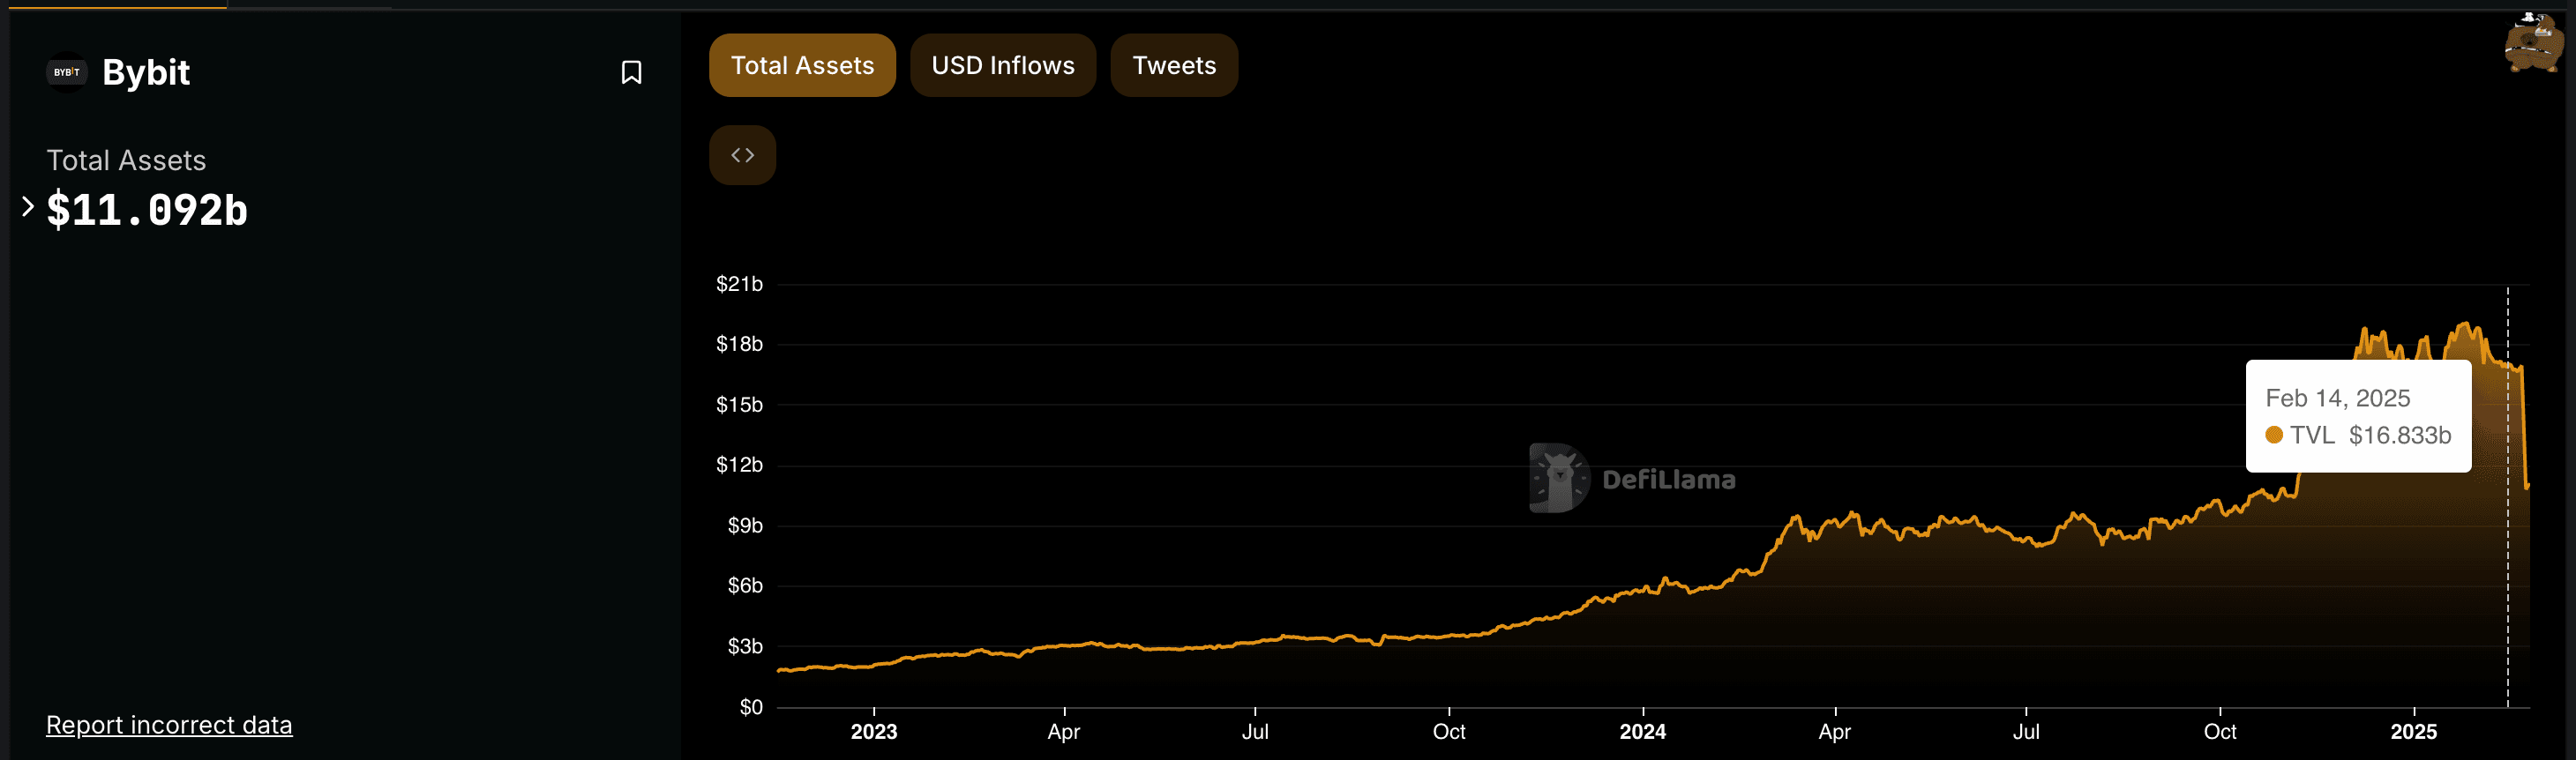Image resolution: width=2576 pixels, height=760 pixels.
Task: Toggle the Total Assets chart button
Action: coord(802,65)
